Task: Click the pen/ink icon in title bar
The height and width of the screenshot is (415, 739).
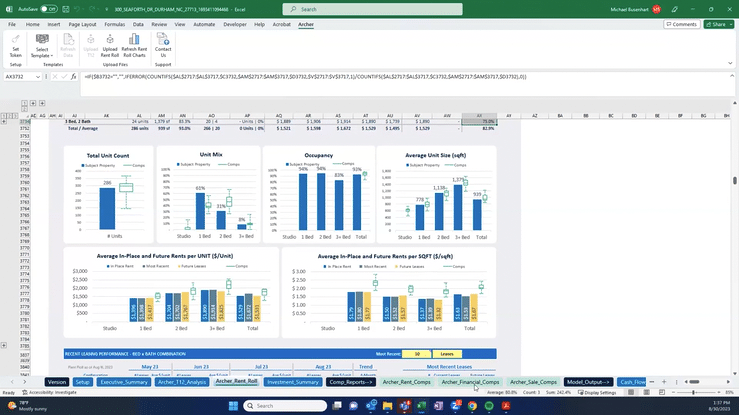Action: coord(675,9)
